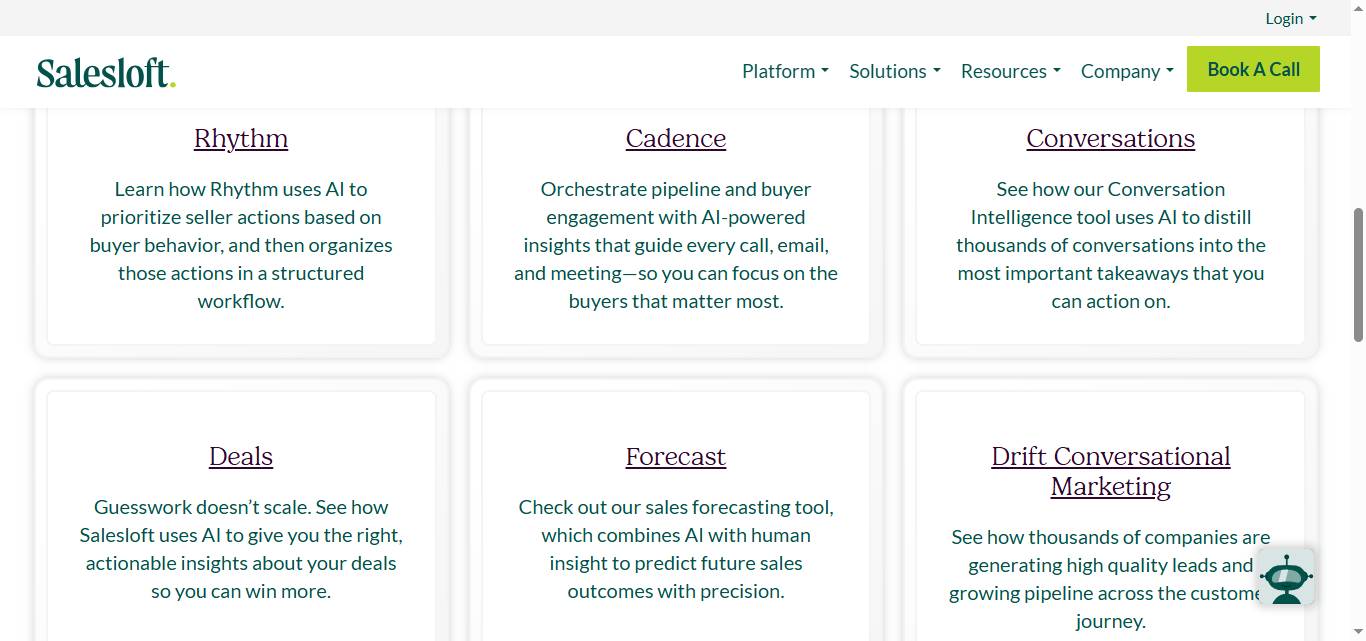
Task: Open the Platform dropdown menu
Action: (x=784, y=71)
